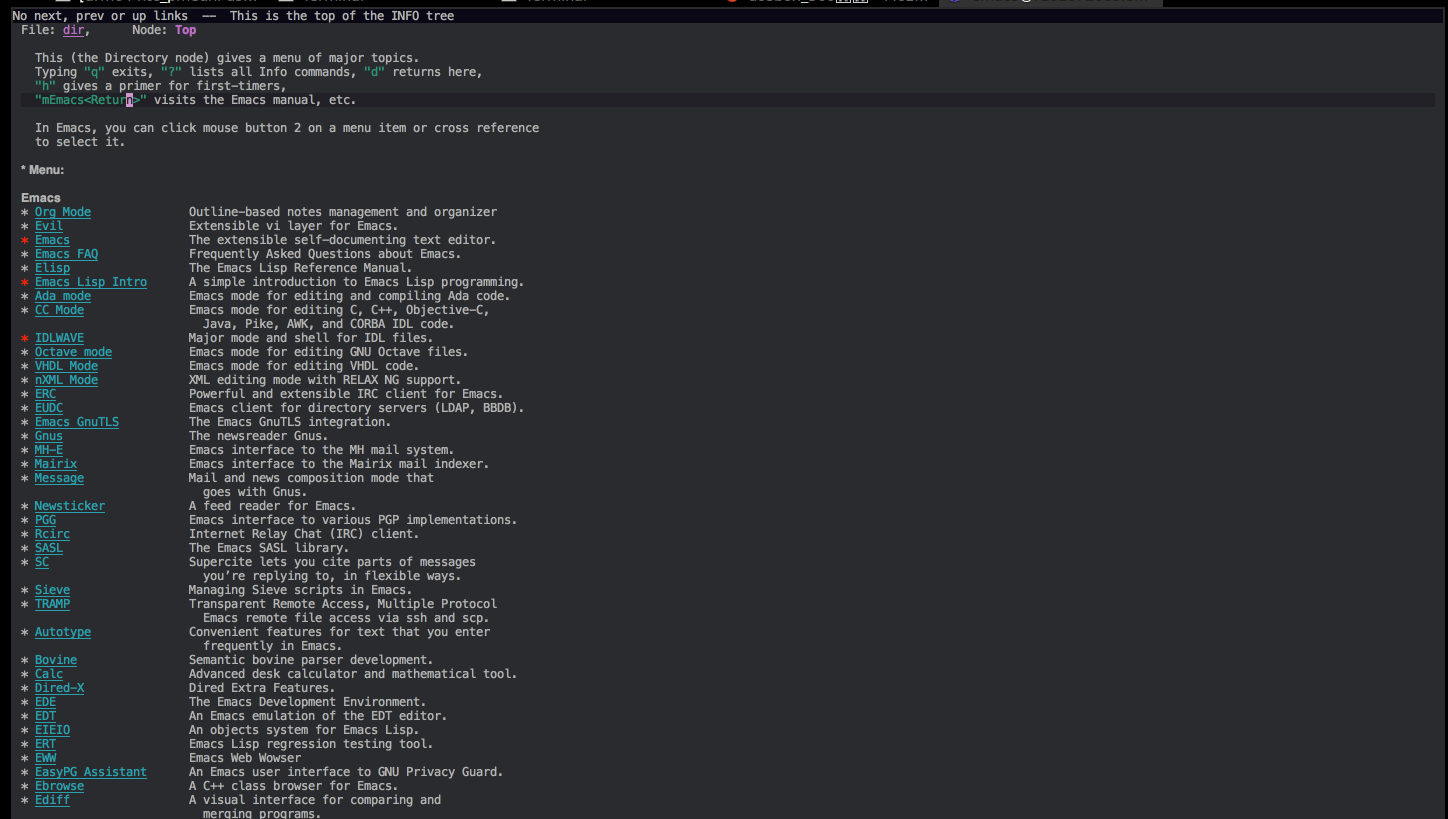Open the Bovine link
The height and width of the screenshot is (819, 1448).
coord(56,660)
